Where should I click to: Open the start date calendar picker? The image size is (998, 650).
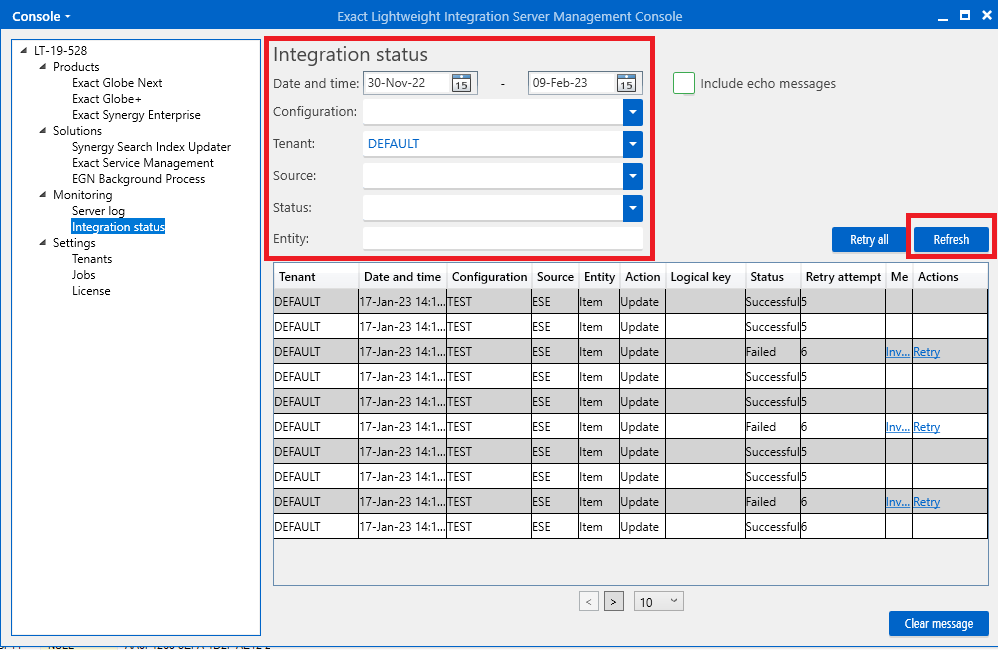(x=461, y=83)
